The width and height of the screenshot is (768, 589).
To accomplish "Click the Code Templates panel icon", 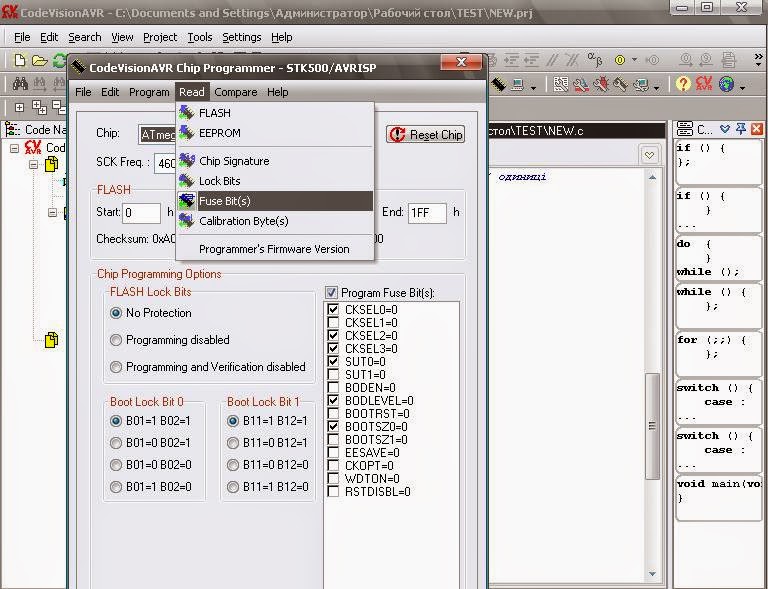I will click(x=684, y=129).
